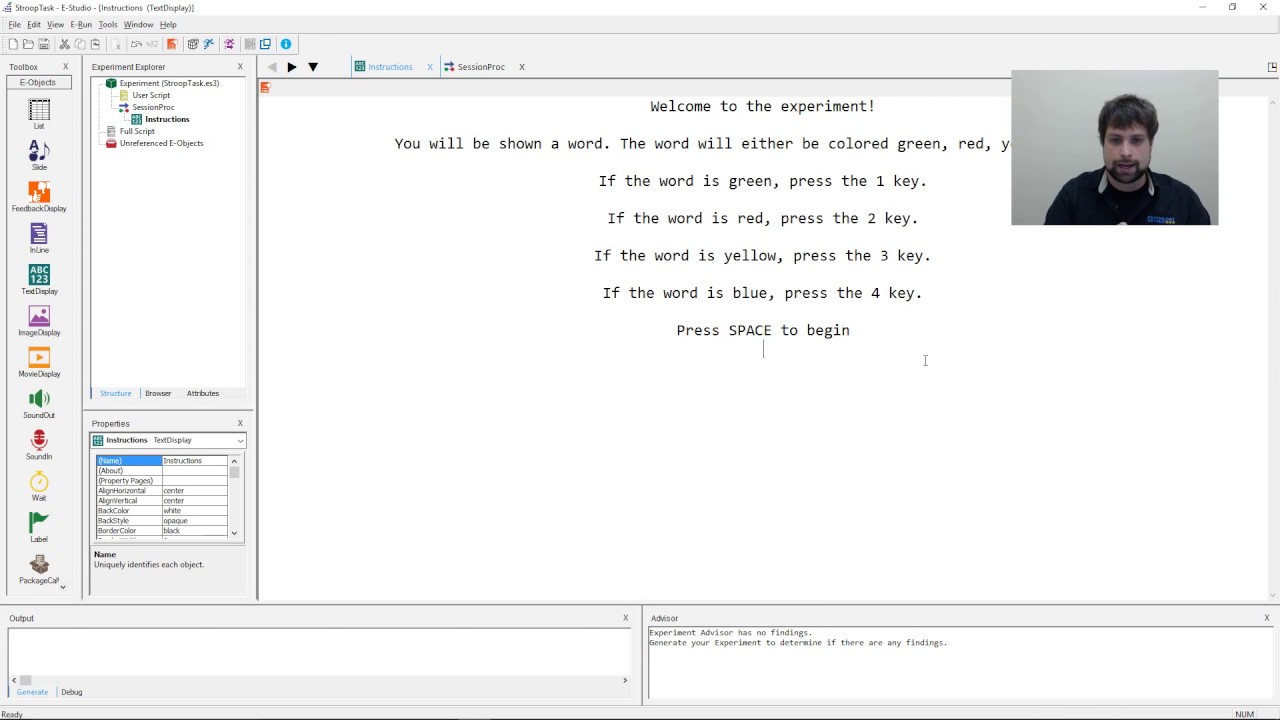This screenshot has width=1280, height=720.
Task: Select the Structure tab in Explorer
Action: pyautogui.click(x=115, y=393)
